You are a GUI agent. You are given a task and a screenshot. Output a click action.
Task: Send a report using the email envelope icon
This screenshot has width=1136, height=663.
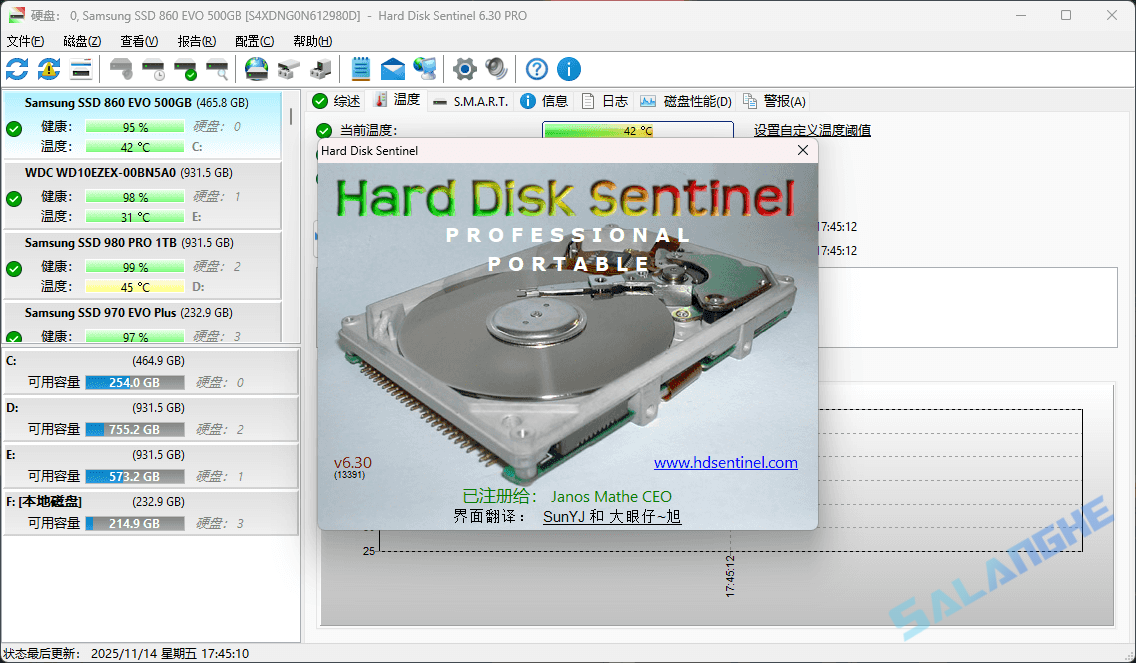coord(392,69)
